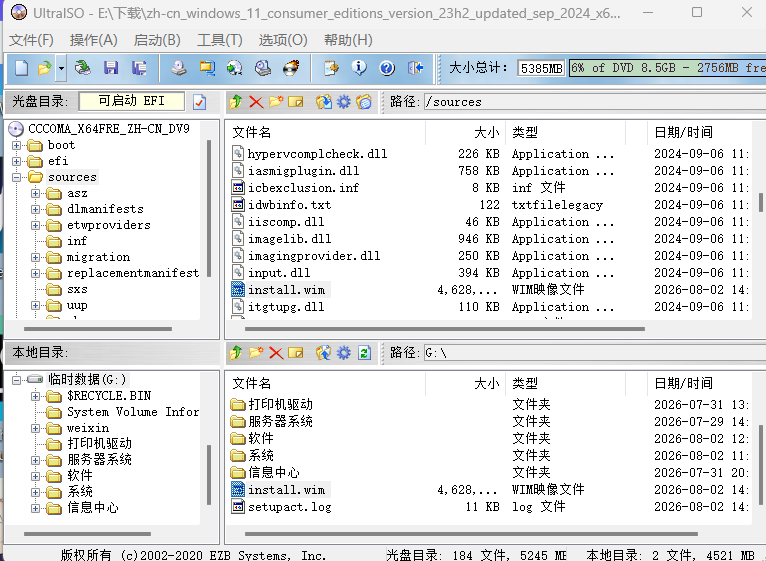Open the 工具(T) menu
This screenshot has width=766, height=561.
219,40
